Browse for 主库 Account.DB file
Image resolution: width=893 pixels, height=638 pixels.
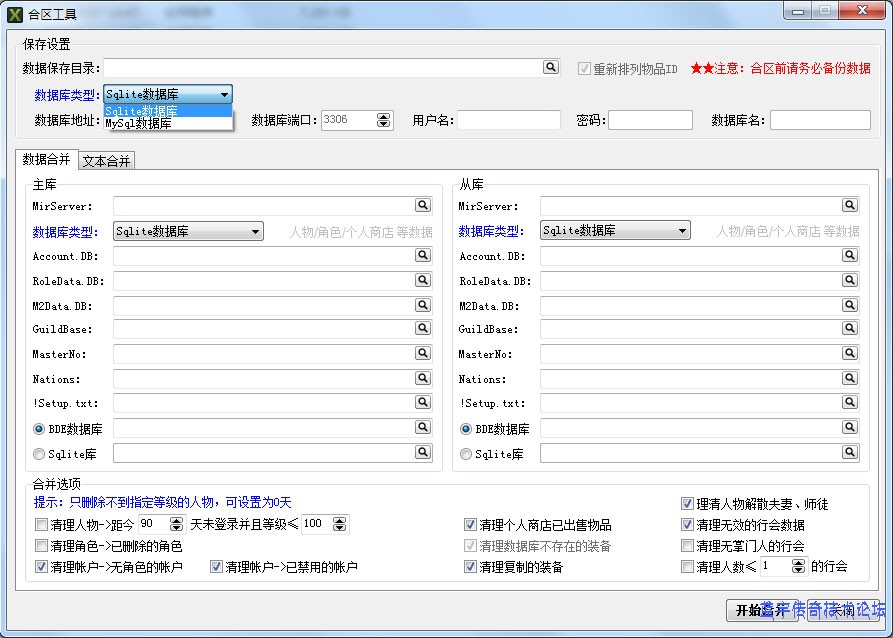(x=423, y=256)
